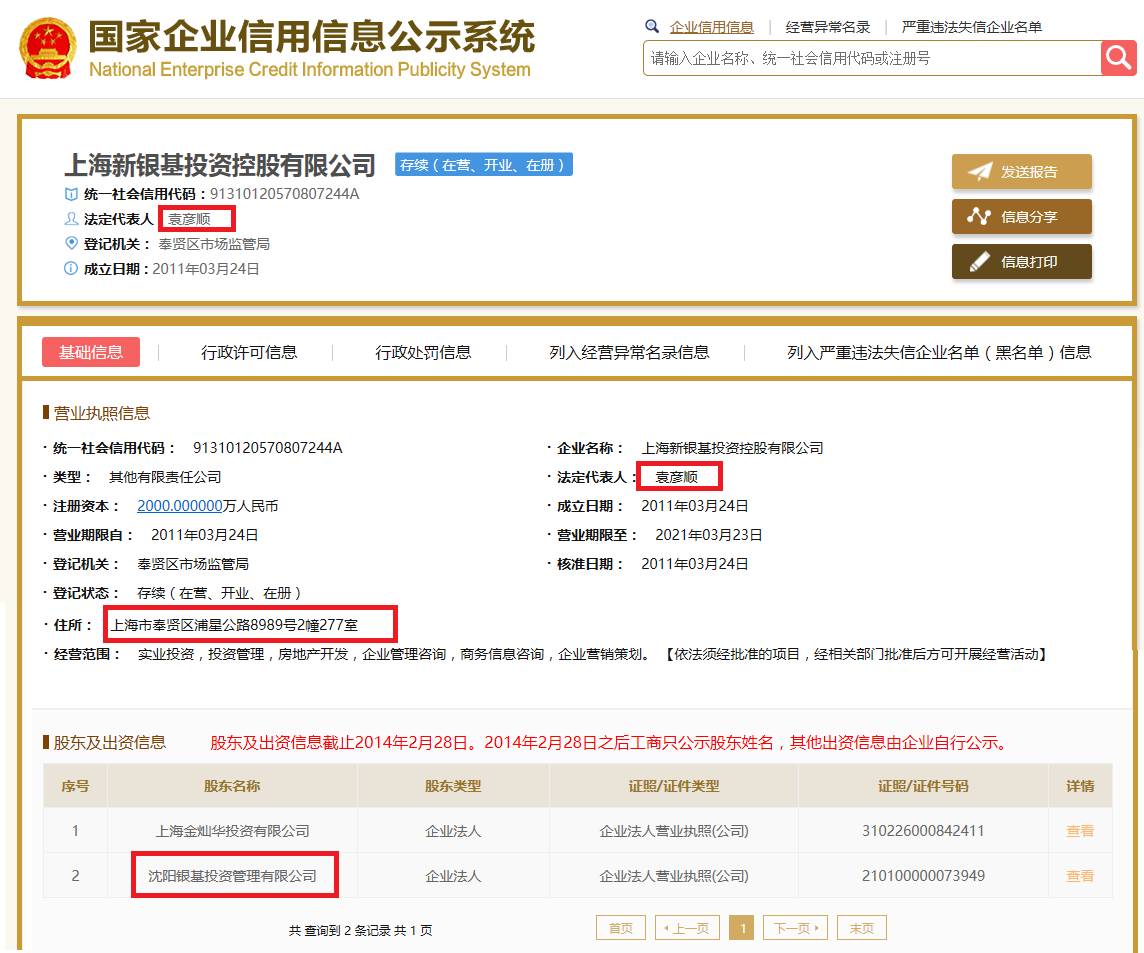Click the paper plane icon on 发送报告

(x=980, y=171)
